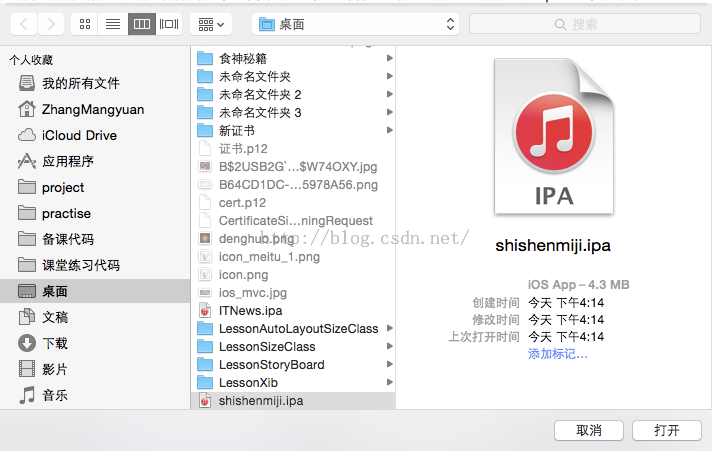
Task: Click ITNews.ipa file icon
Action: pyautogui.click(x=205, y=311)
